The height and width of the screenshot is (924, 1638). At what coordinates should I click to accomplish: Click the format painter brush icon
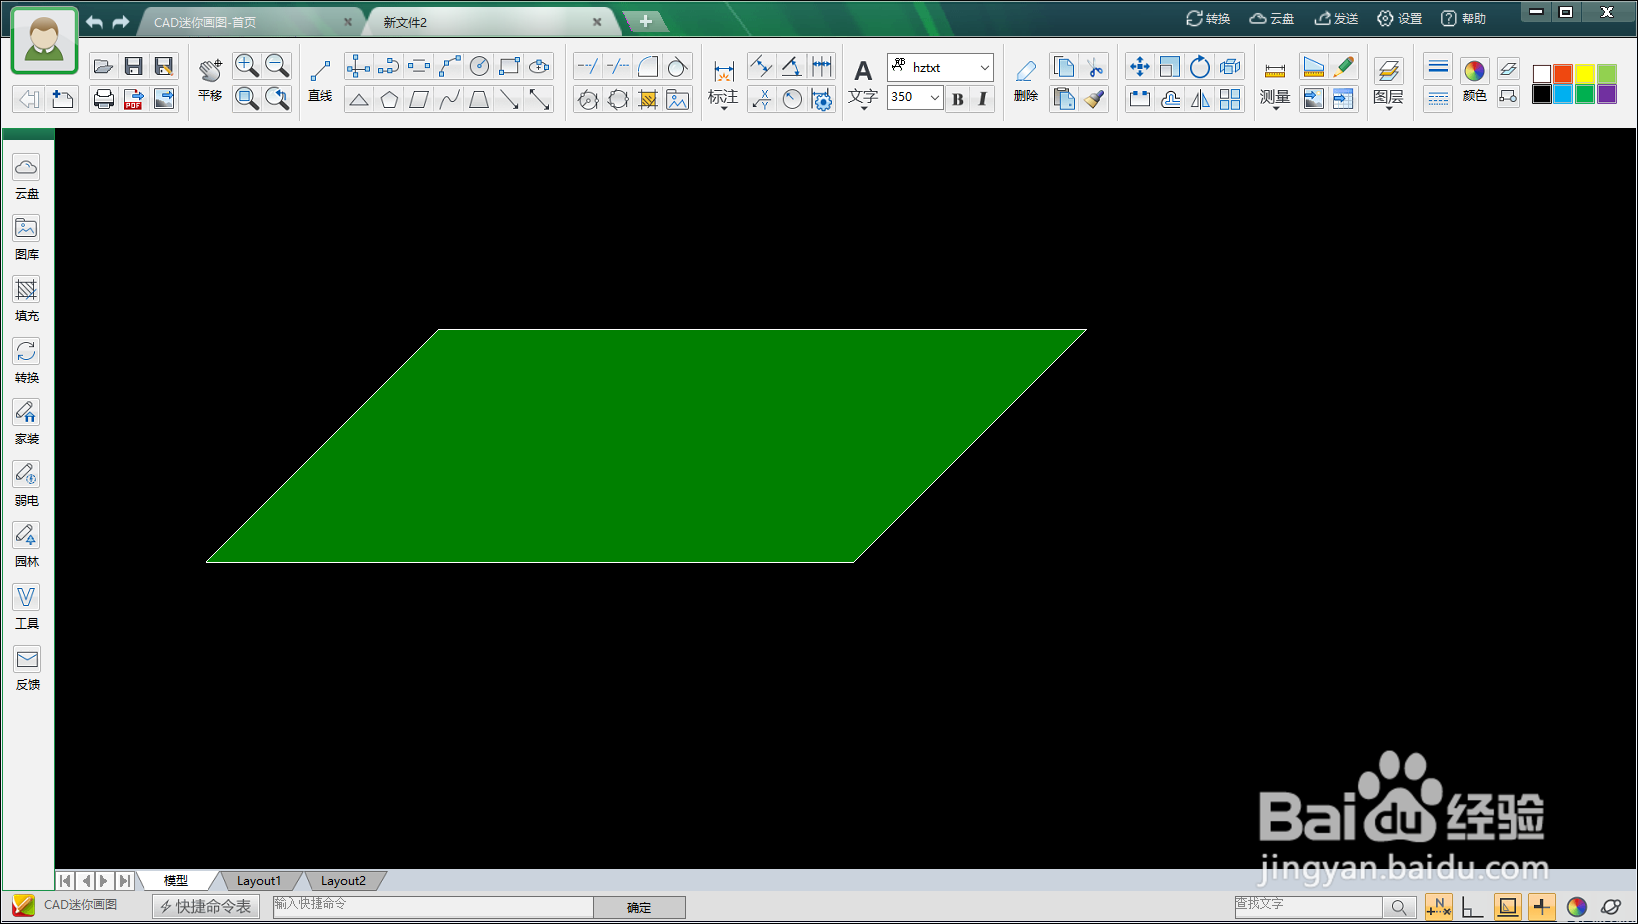click(1095, 99)
